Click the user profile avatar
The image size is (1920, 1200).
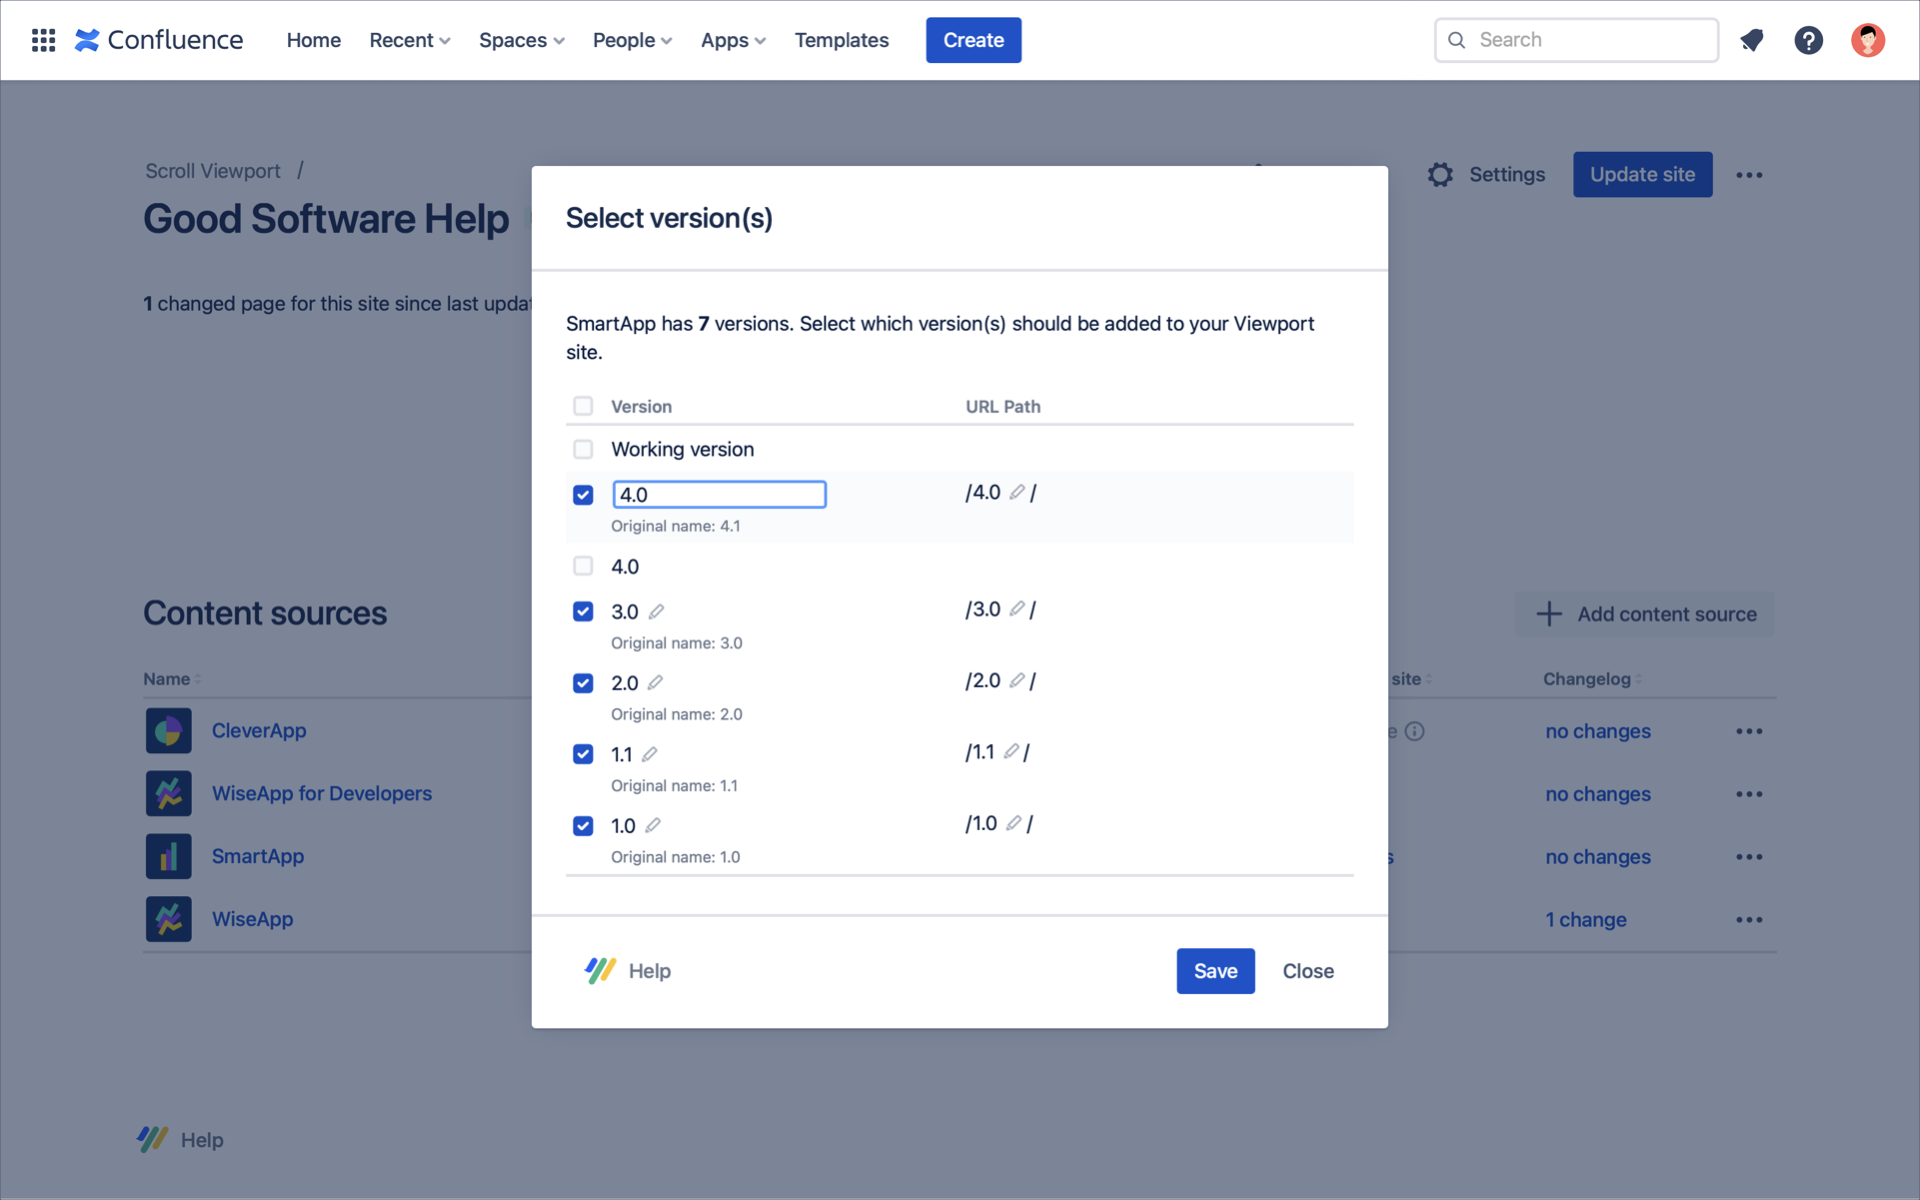(x=1867, y=40)
